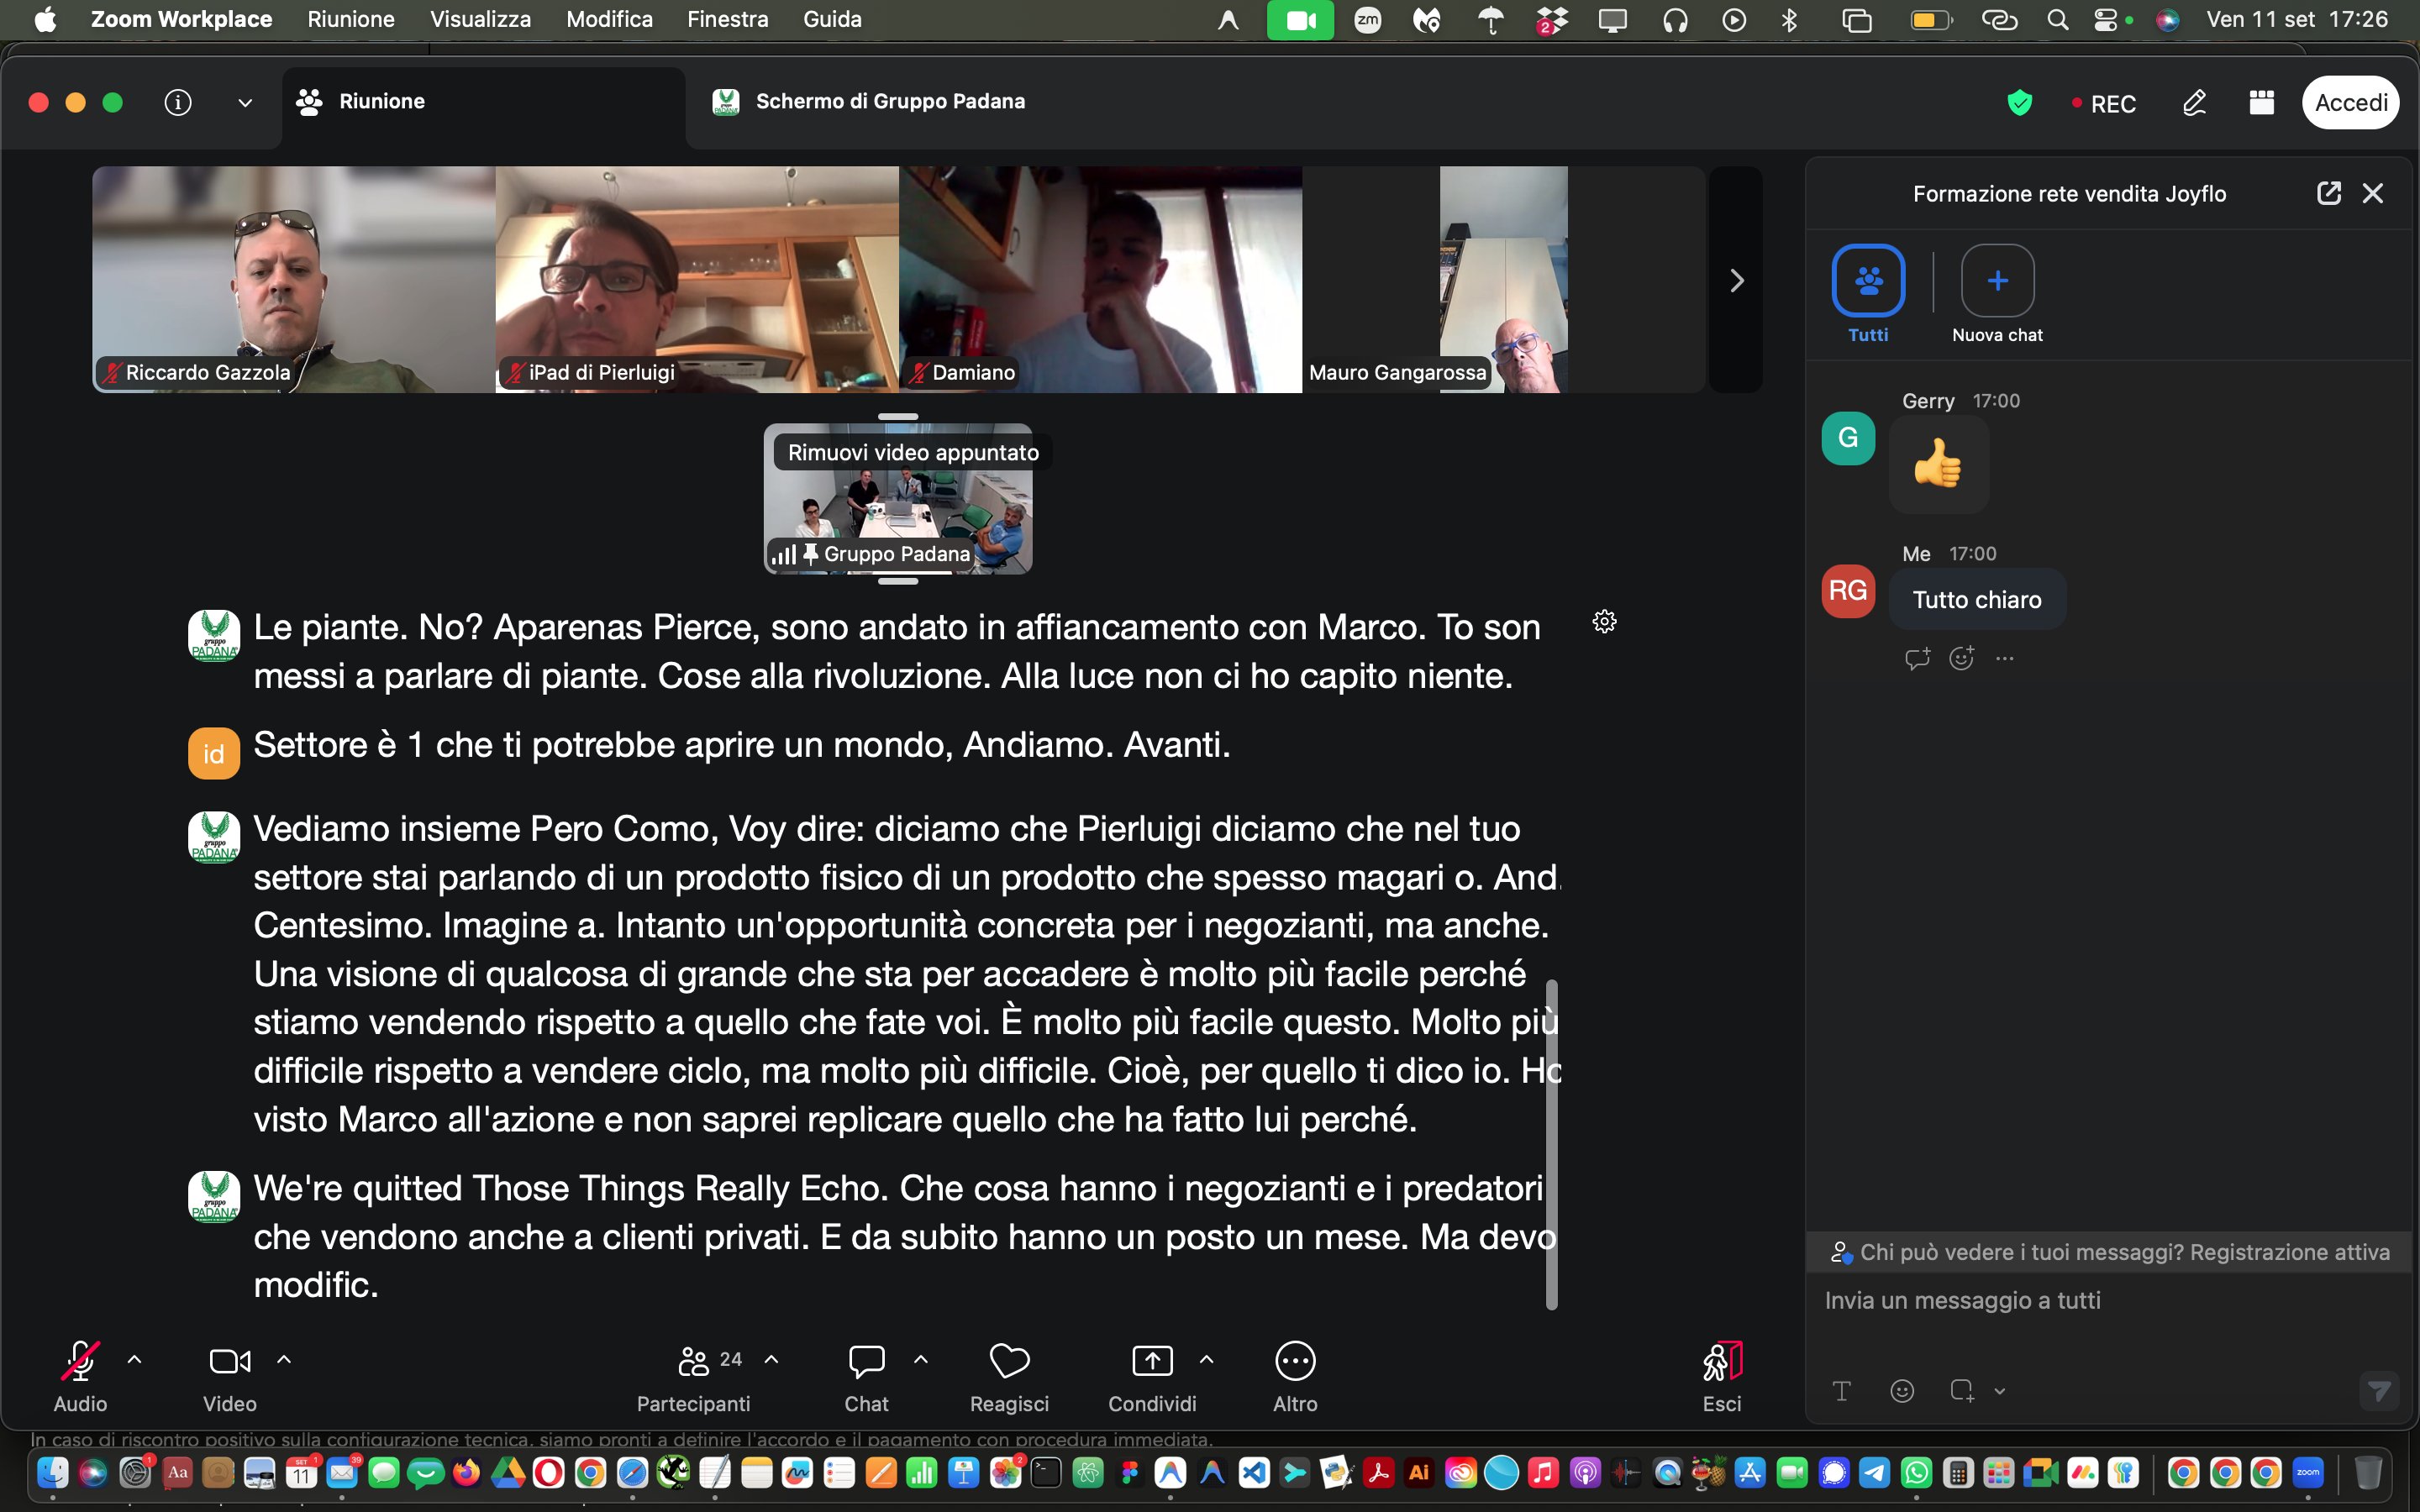Add a reaction to Tutto chiaro message

(1961, 658)
